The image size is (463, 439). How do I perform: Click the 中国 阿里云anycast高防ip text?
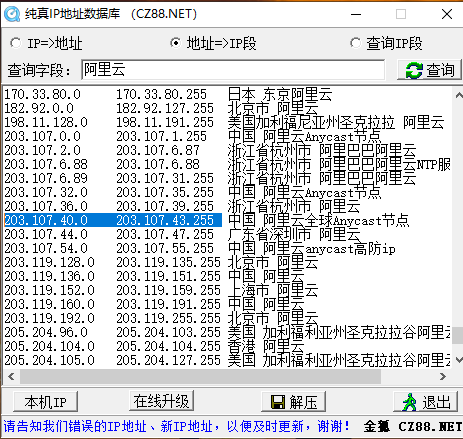[x=312, y=248]
